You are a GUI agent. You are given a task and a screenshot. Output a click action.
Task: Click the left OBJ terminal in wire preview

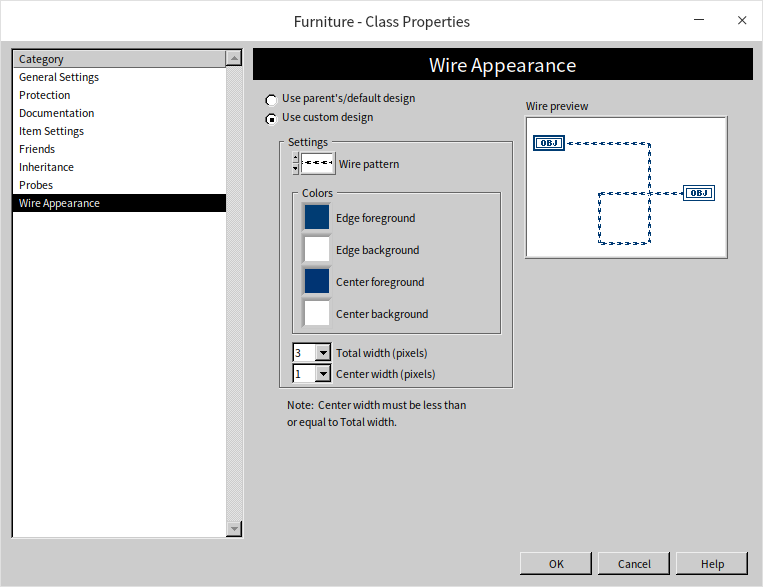coord(548,143)
